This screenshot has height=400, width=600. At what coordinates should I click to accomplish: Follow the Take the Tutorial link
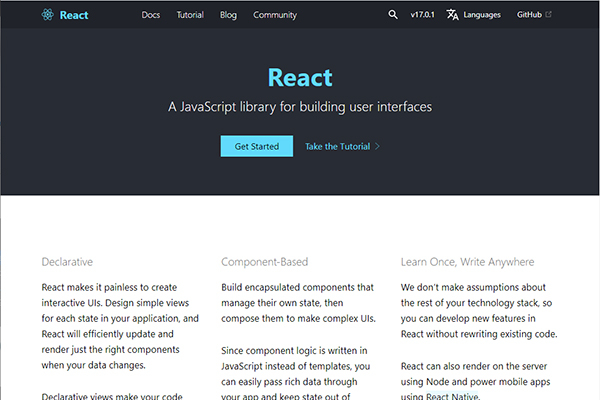click(338, 146)
